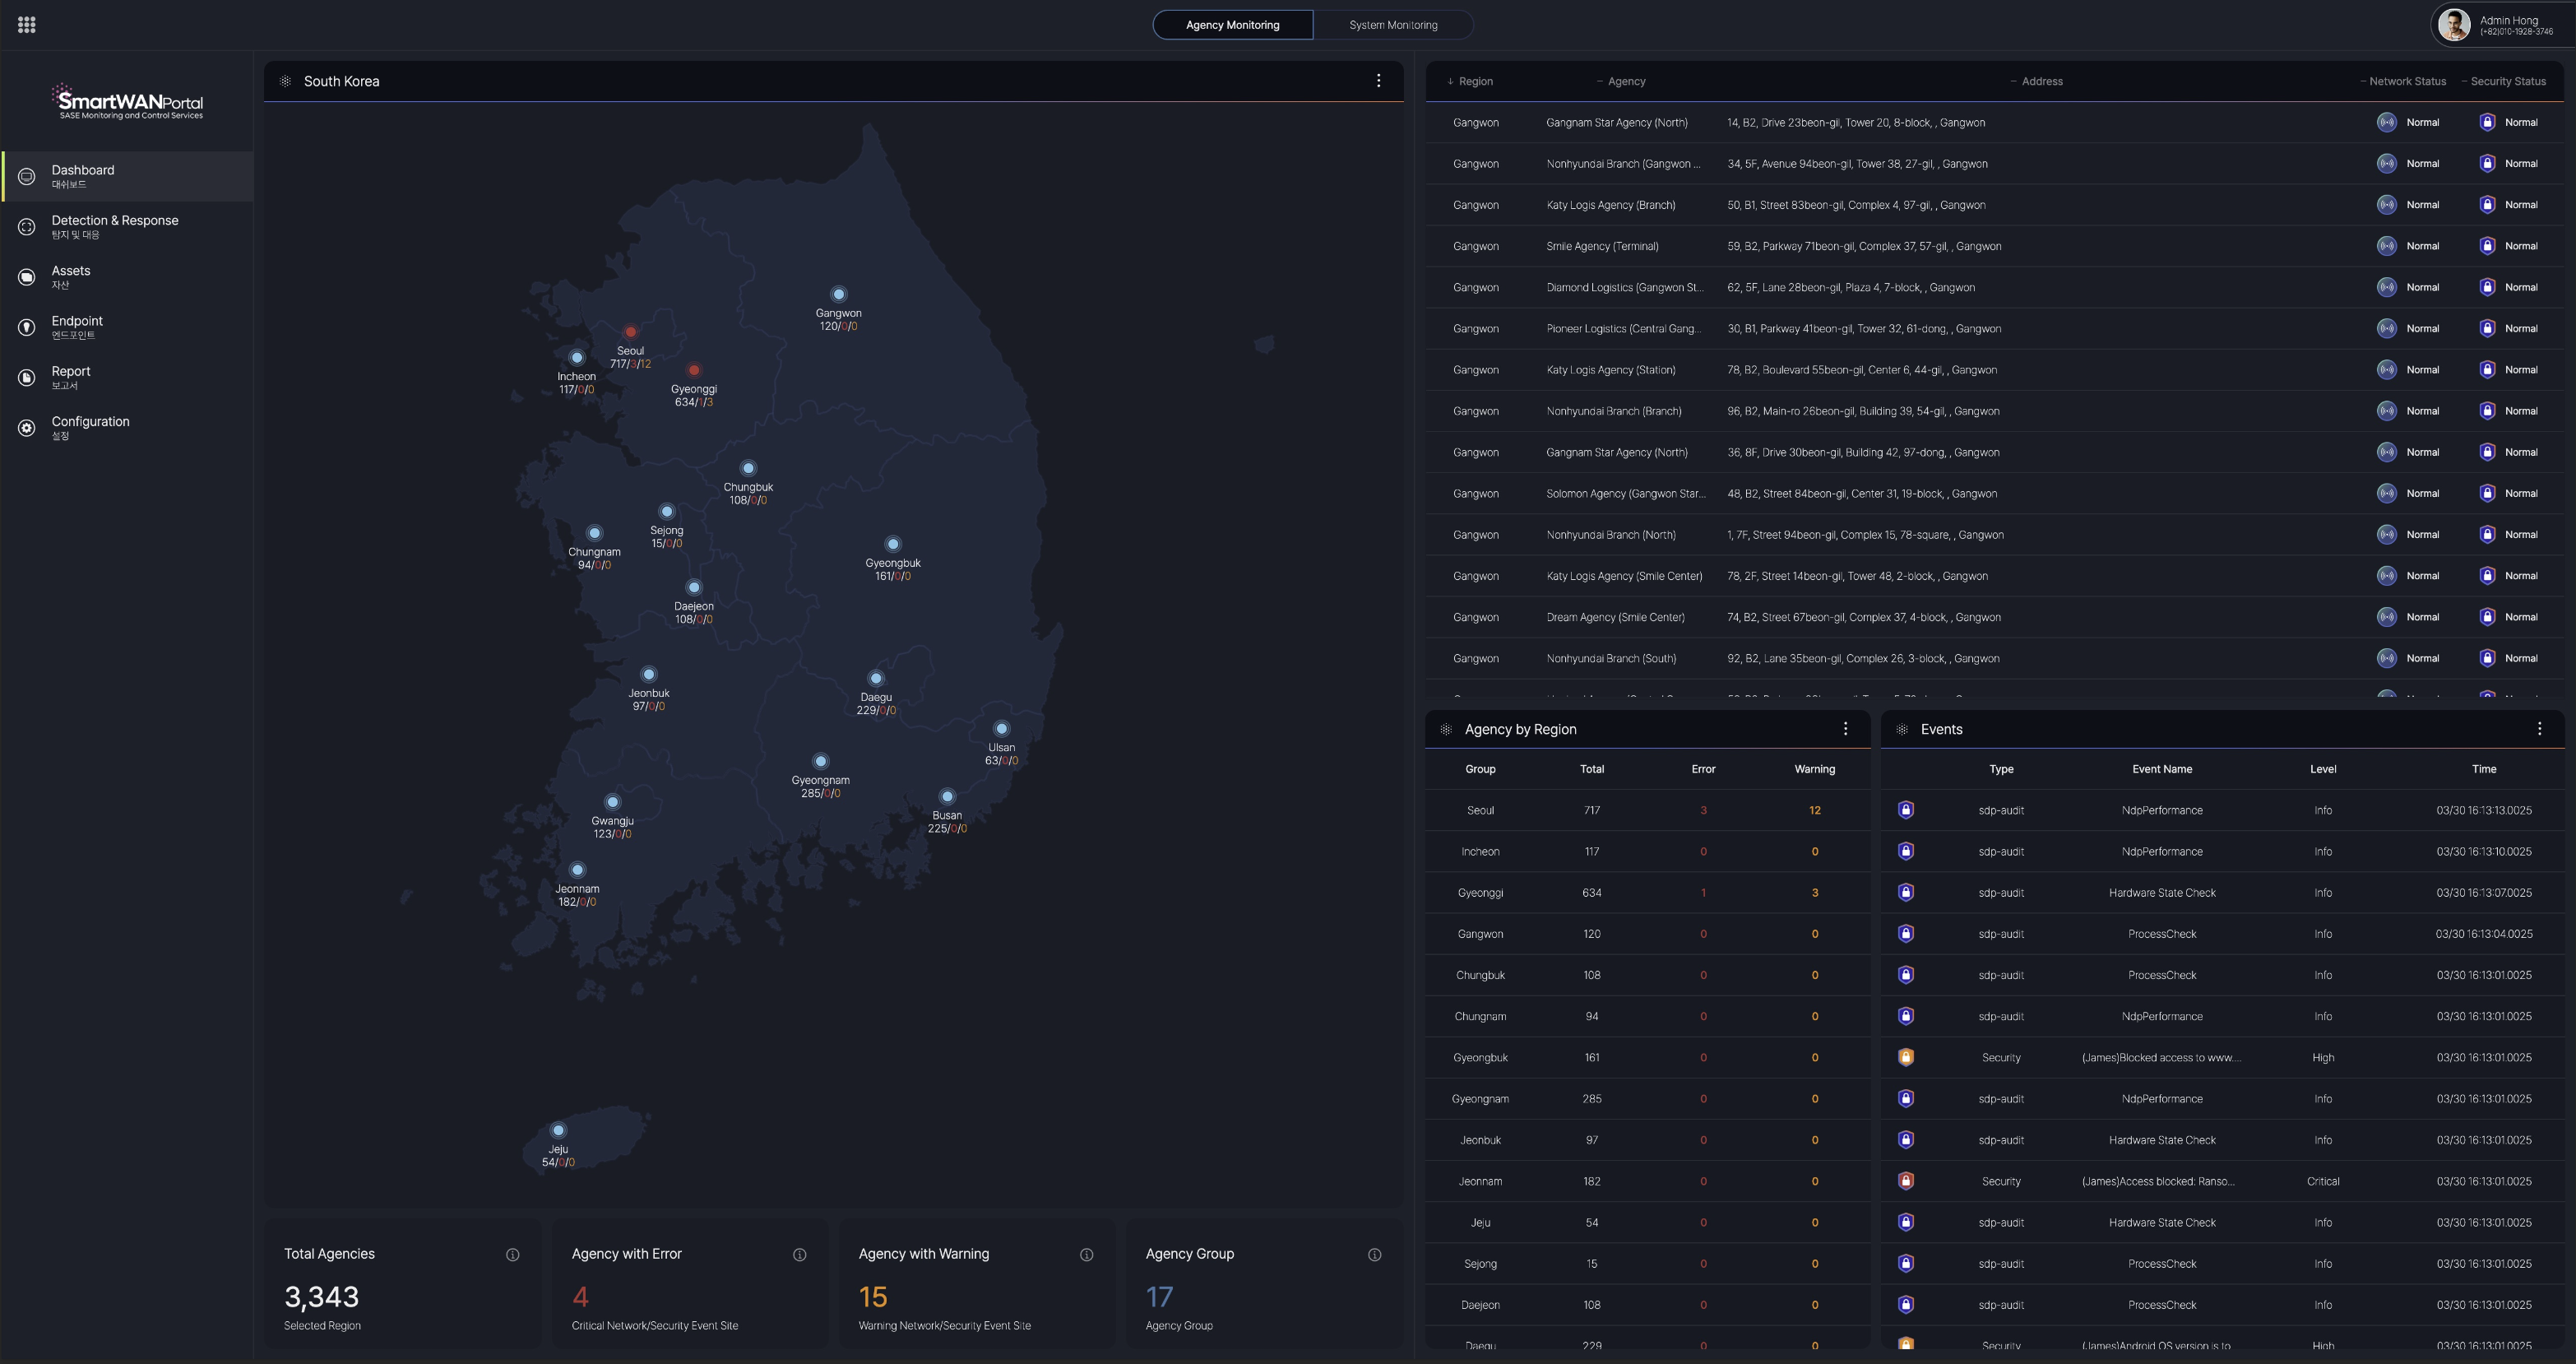Open Detection & Response section icon
Screen dimensions: 2576x1364
click(27, 227)
